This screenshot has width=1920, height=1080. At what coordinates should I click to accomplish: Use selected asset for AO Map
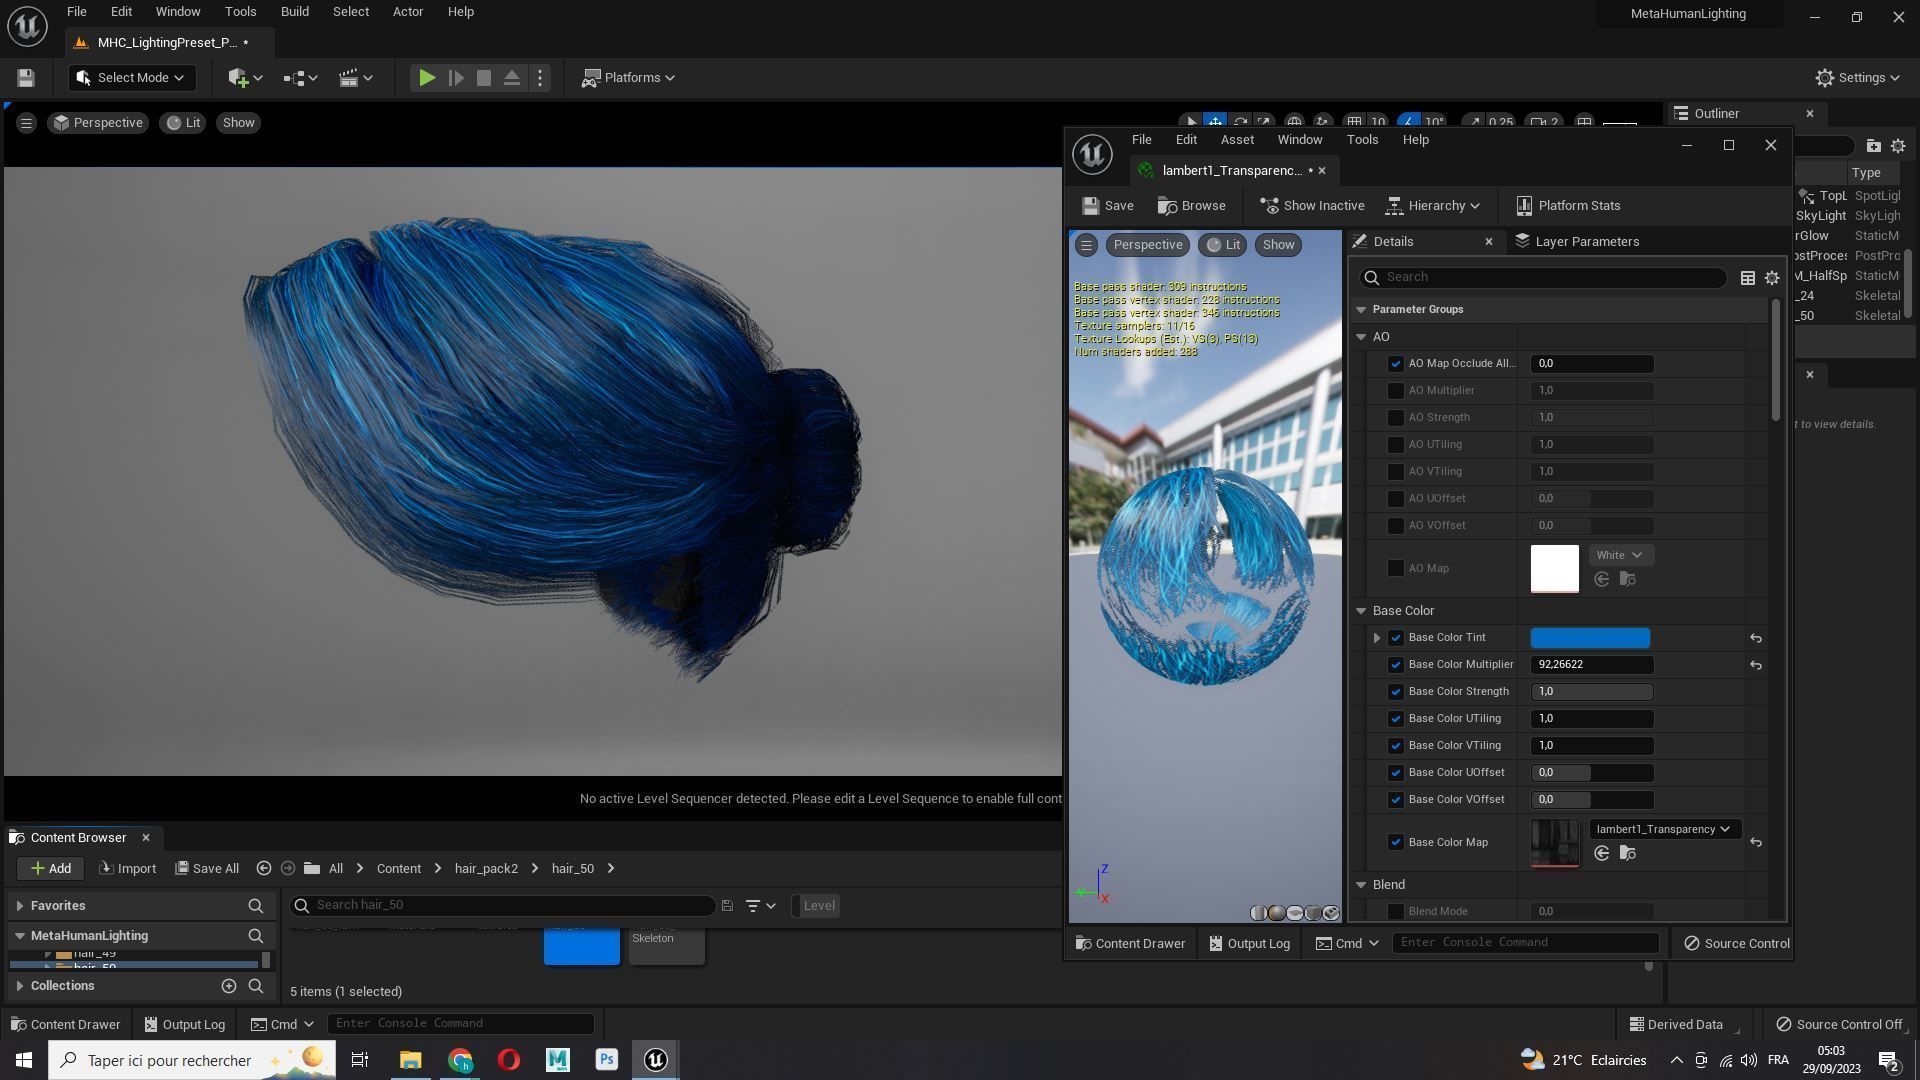[1602, 580]
